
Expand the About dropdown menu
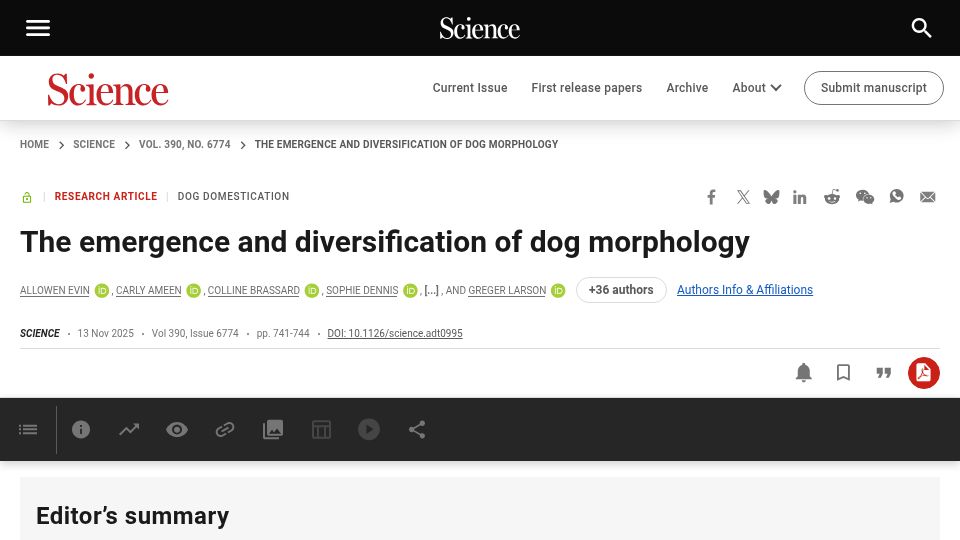(x=757, y=88)
